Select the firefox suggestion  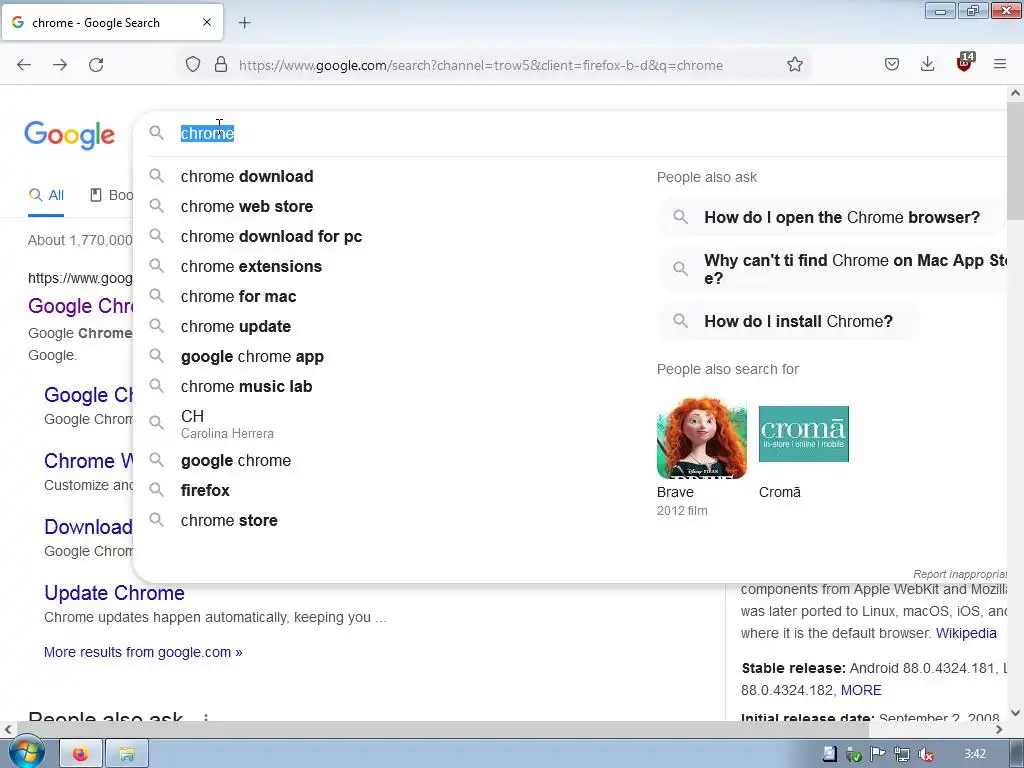coord(205,490)
